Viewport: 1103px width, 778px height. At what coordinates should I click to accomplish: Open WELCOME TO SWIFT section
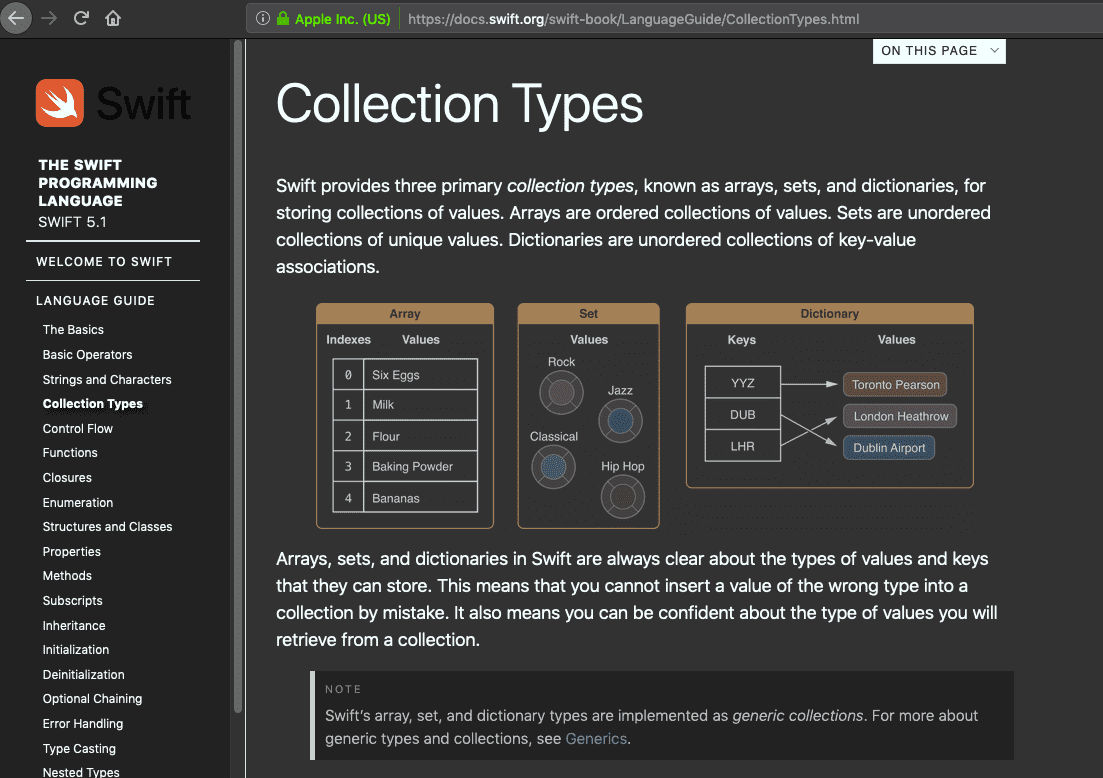tap(104, 262)
